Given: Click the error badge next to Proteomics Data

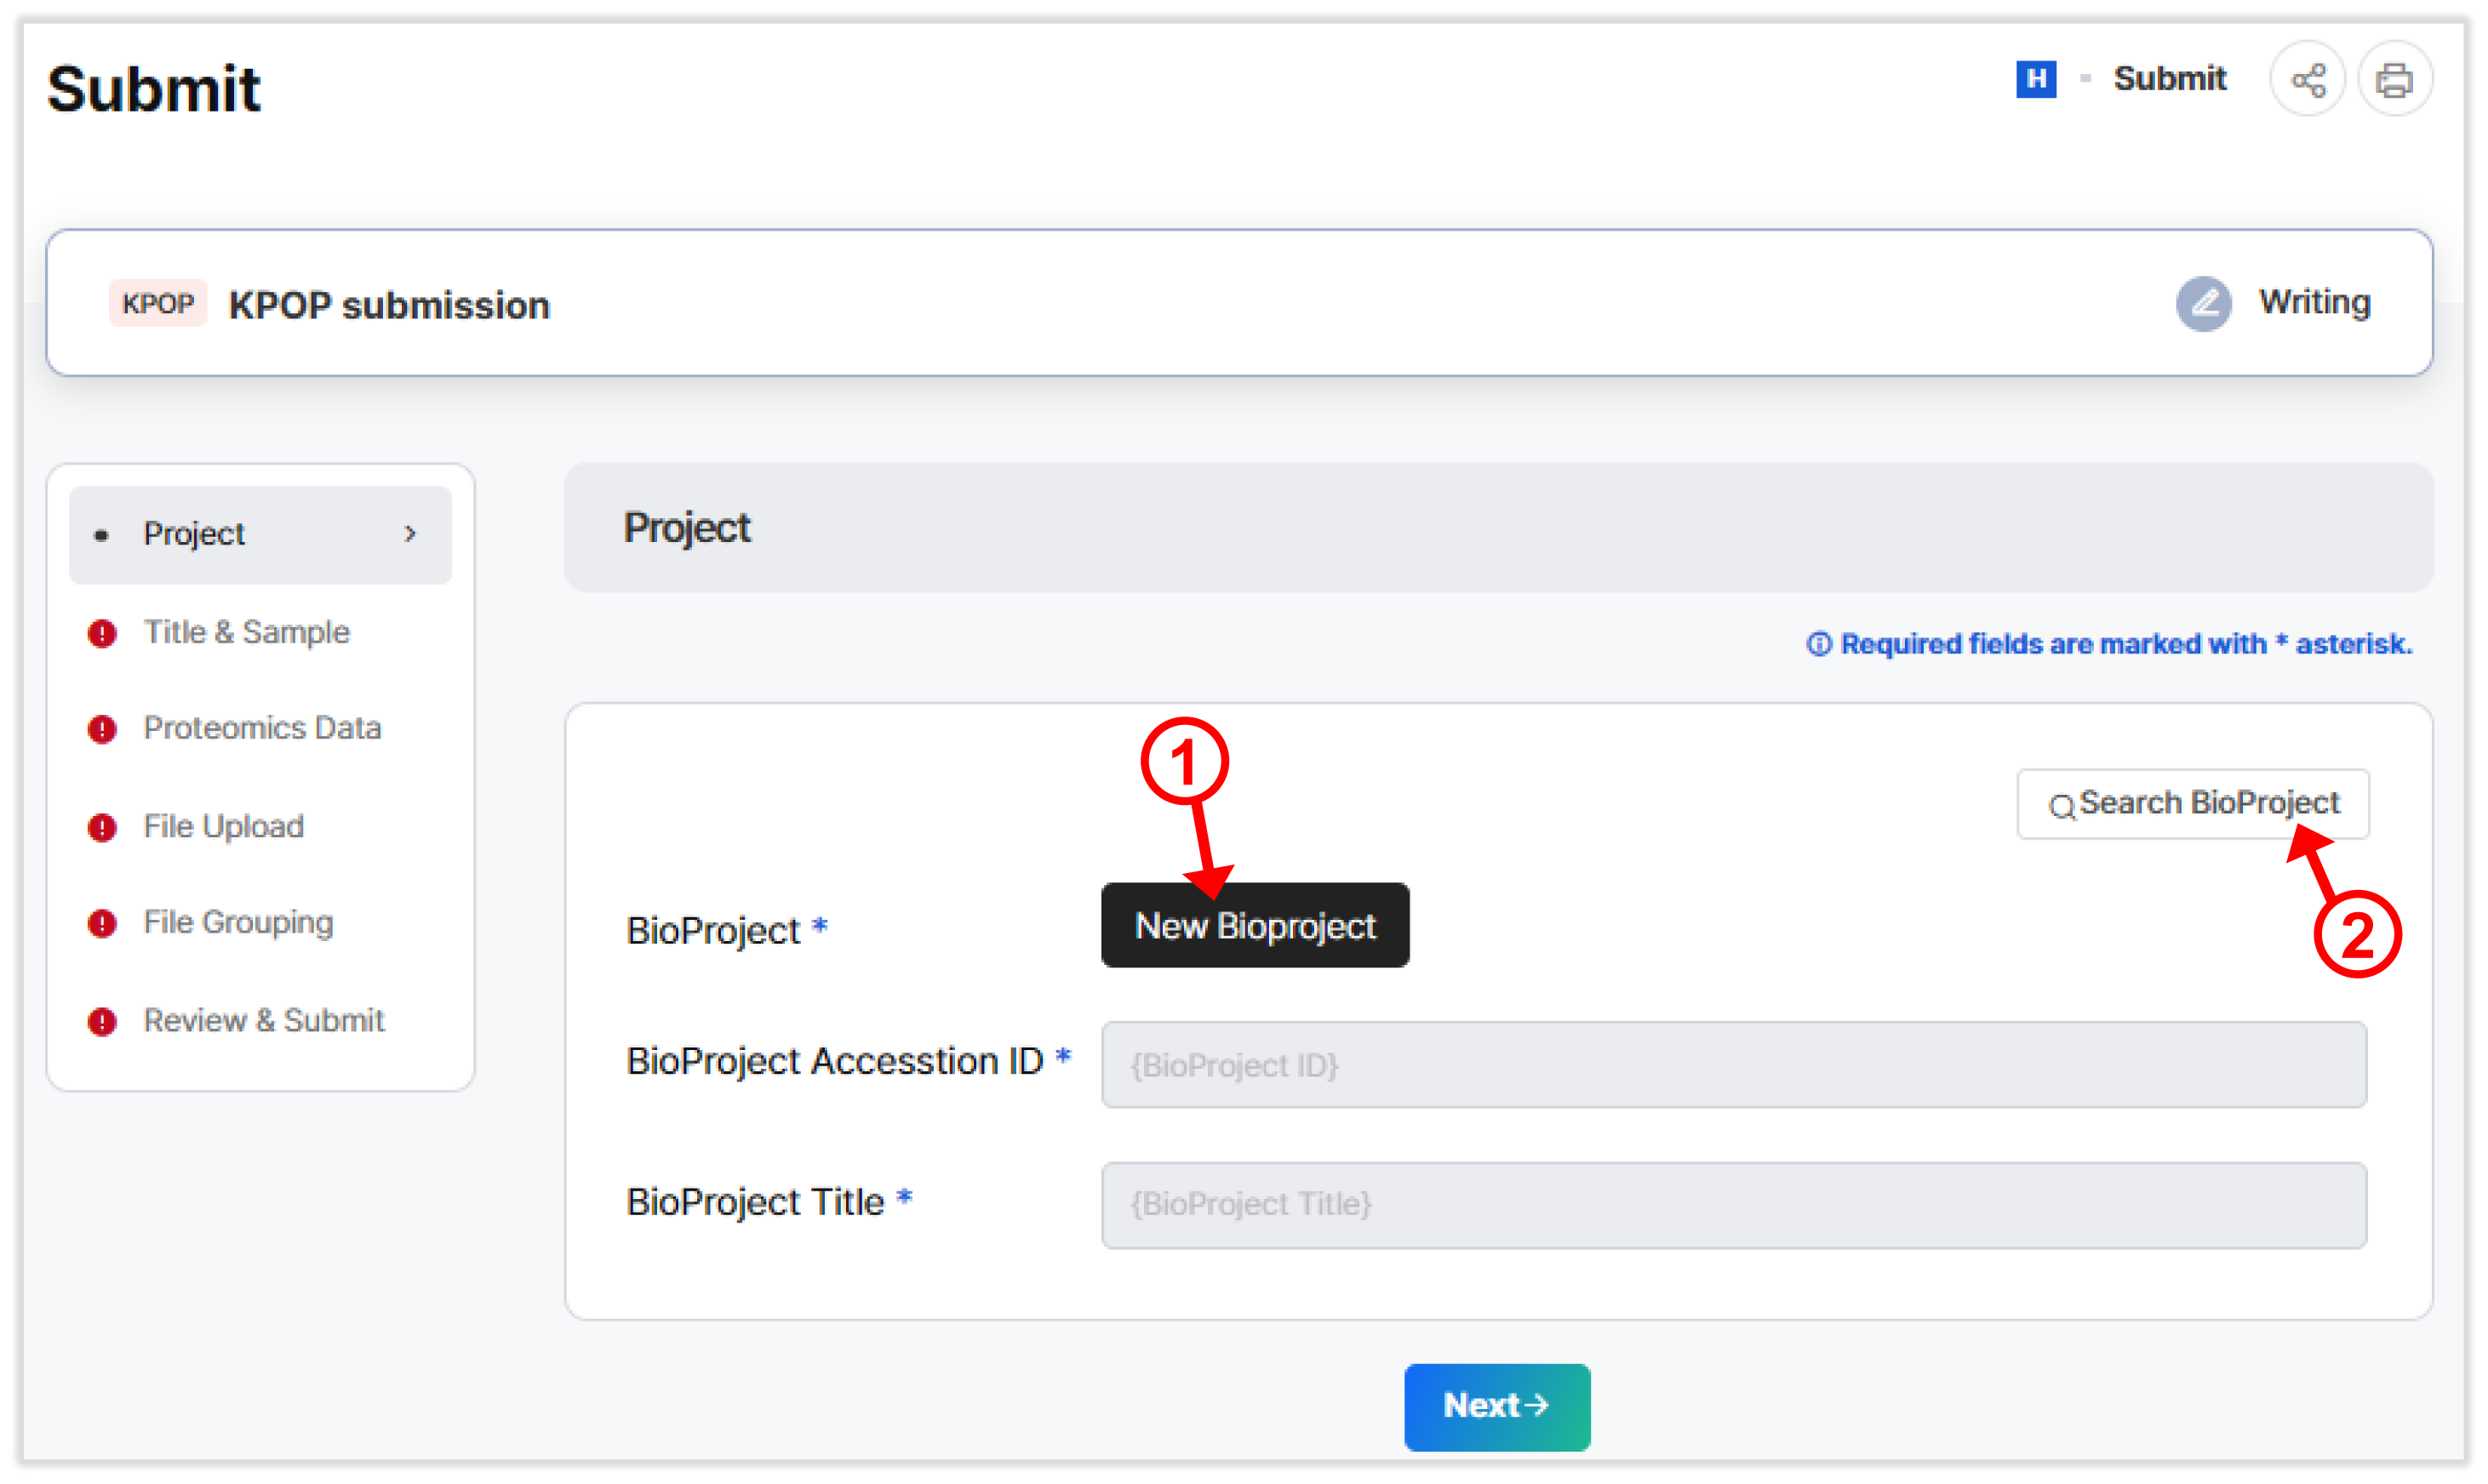Looking at the screenshot, I should click(103, 729).
